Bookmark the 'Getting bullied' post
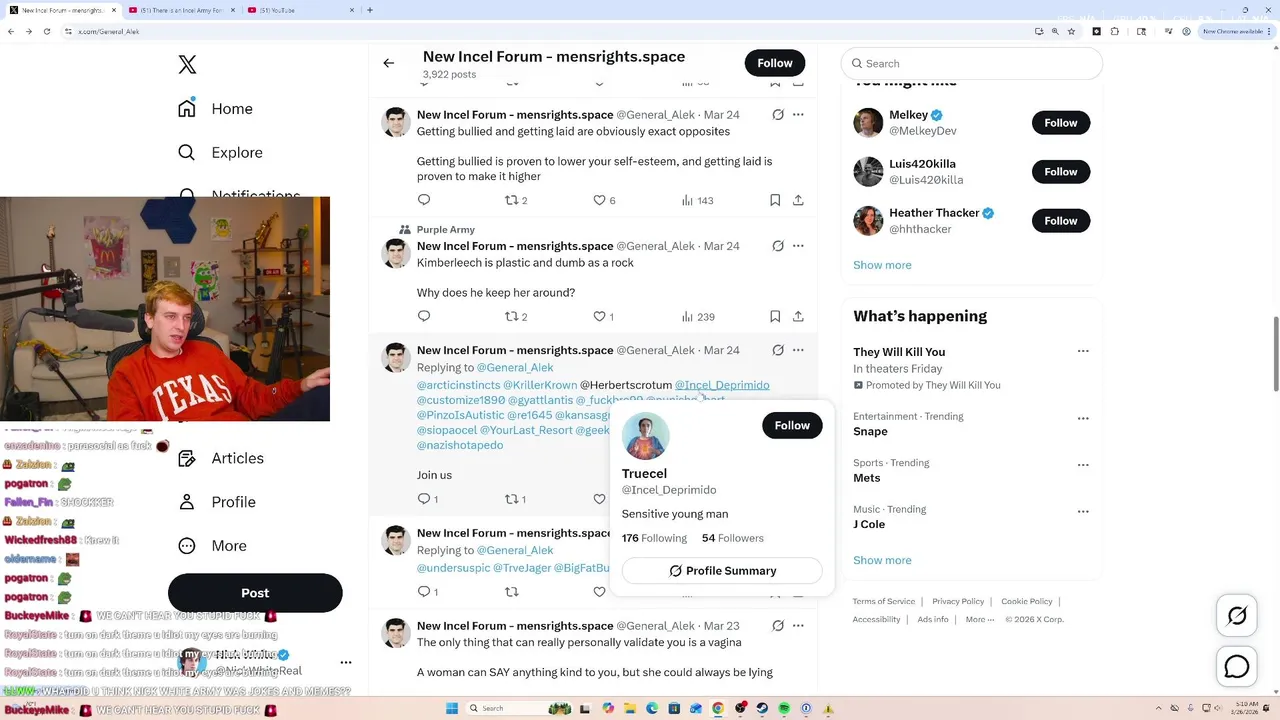 (775, 200)
